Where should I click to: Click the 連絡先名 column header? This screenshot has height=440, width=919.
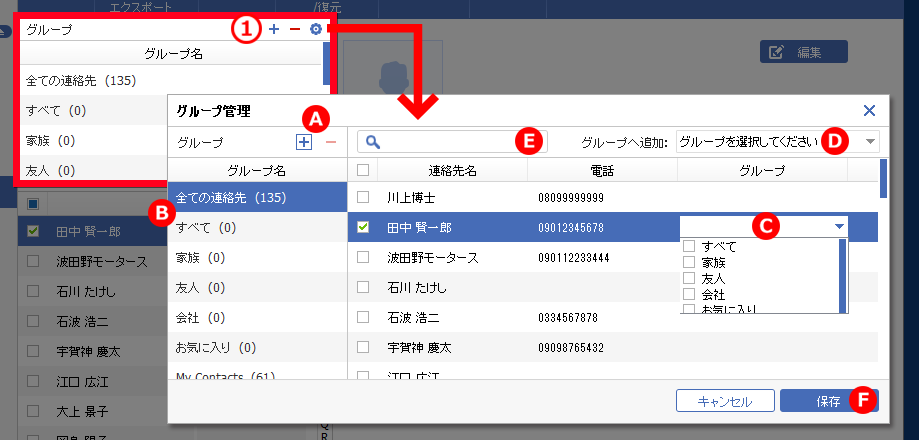pos(452,170)
